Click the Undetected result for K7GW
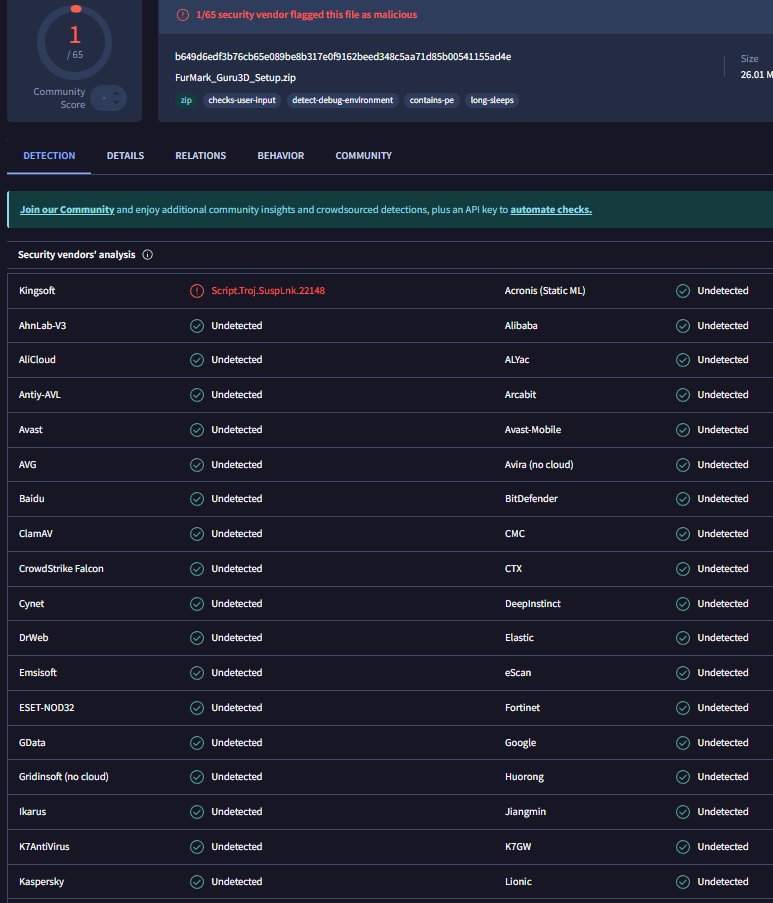The image size is (773, 903). (723, 847)
